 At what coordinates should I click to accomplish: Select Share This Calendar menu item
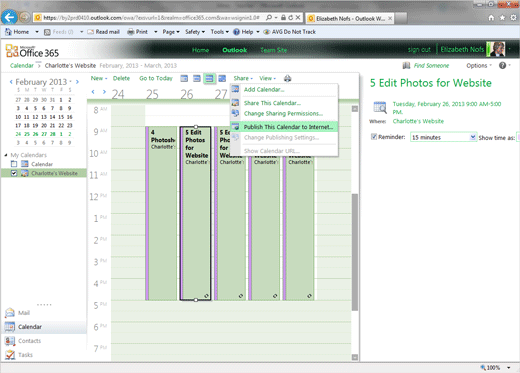pos(284,103)
